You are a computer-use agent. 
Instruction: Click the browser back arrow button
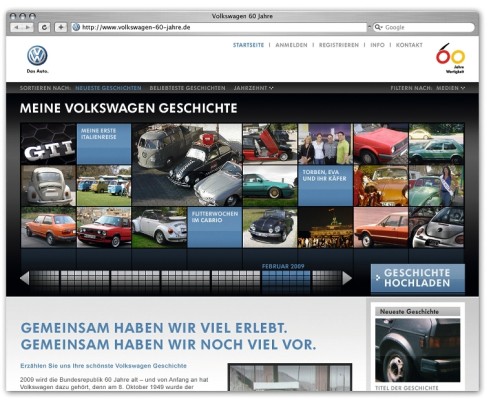(17, 27)
